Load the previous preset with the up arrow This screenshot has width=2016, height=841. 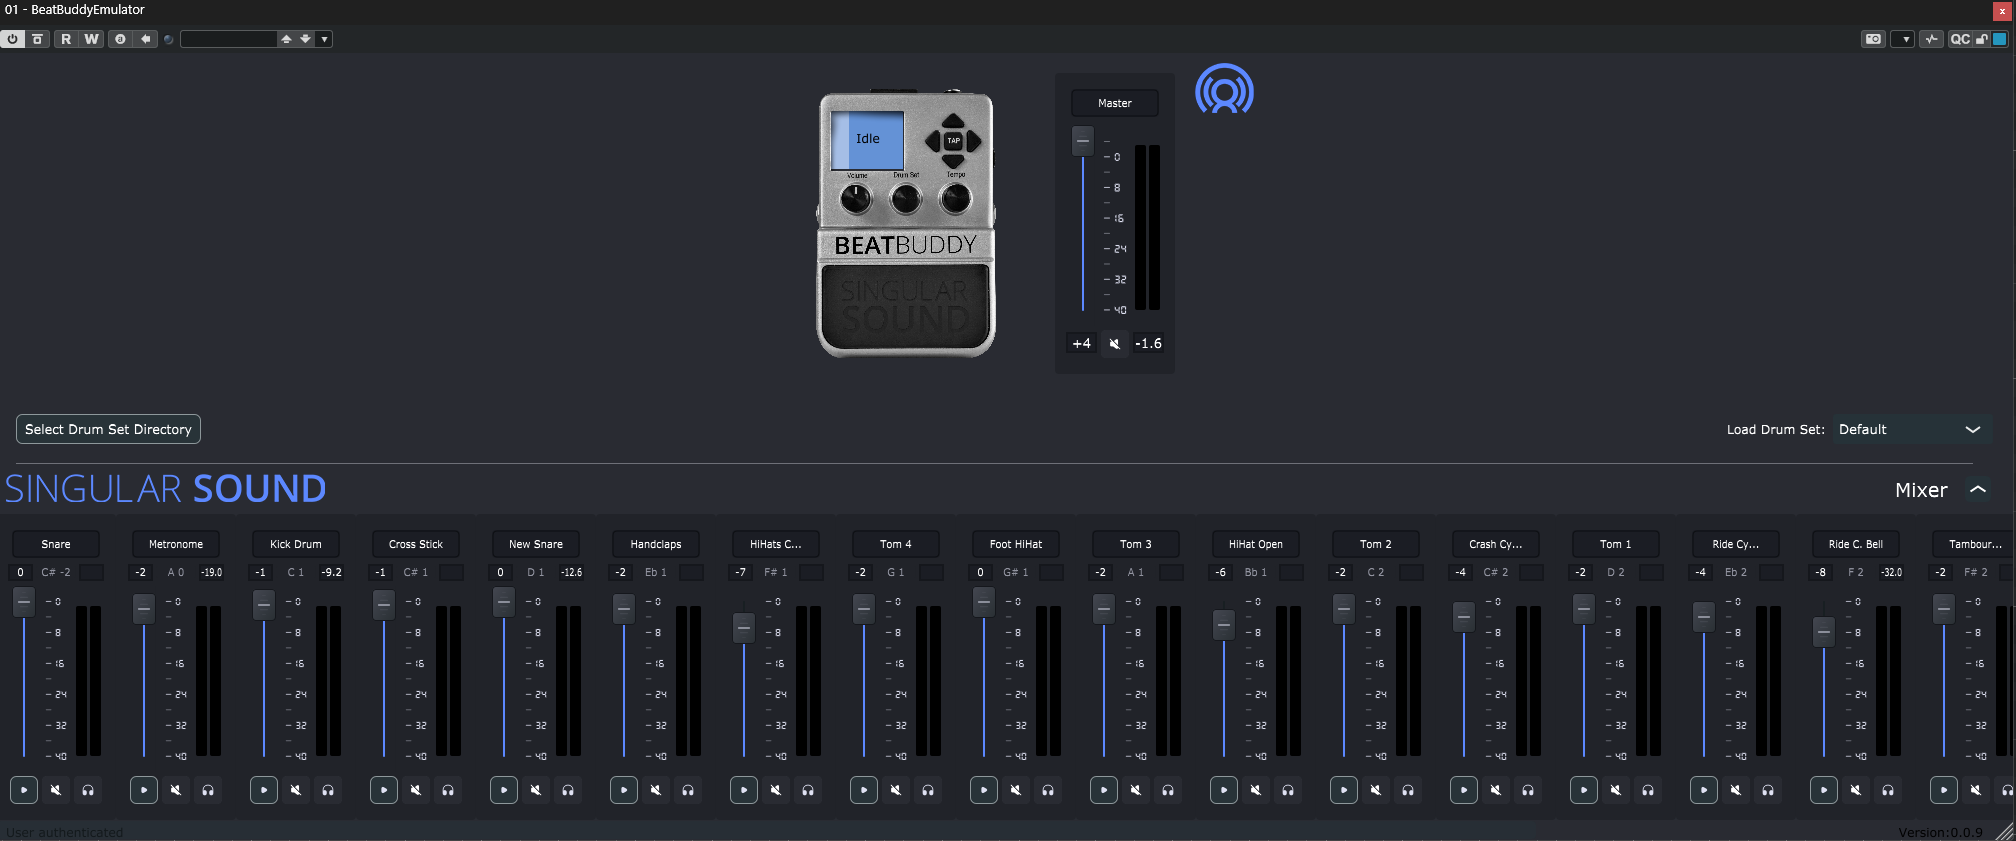pyautogui.click(x=286, y=39)
